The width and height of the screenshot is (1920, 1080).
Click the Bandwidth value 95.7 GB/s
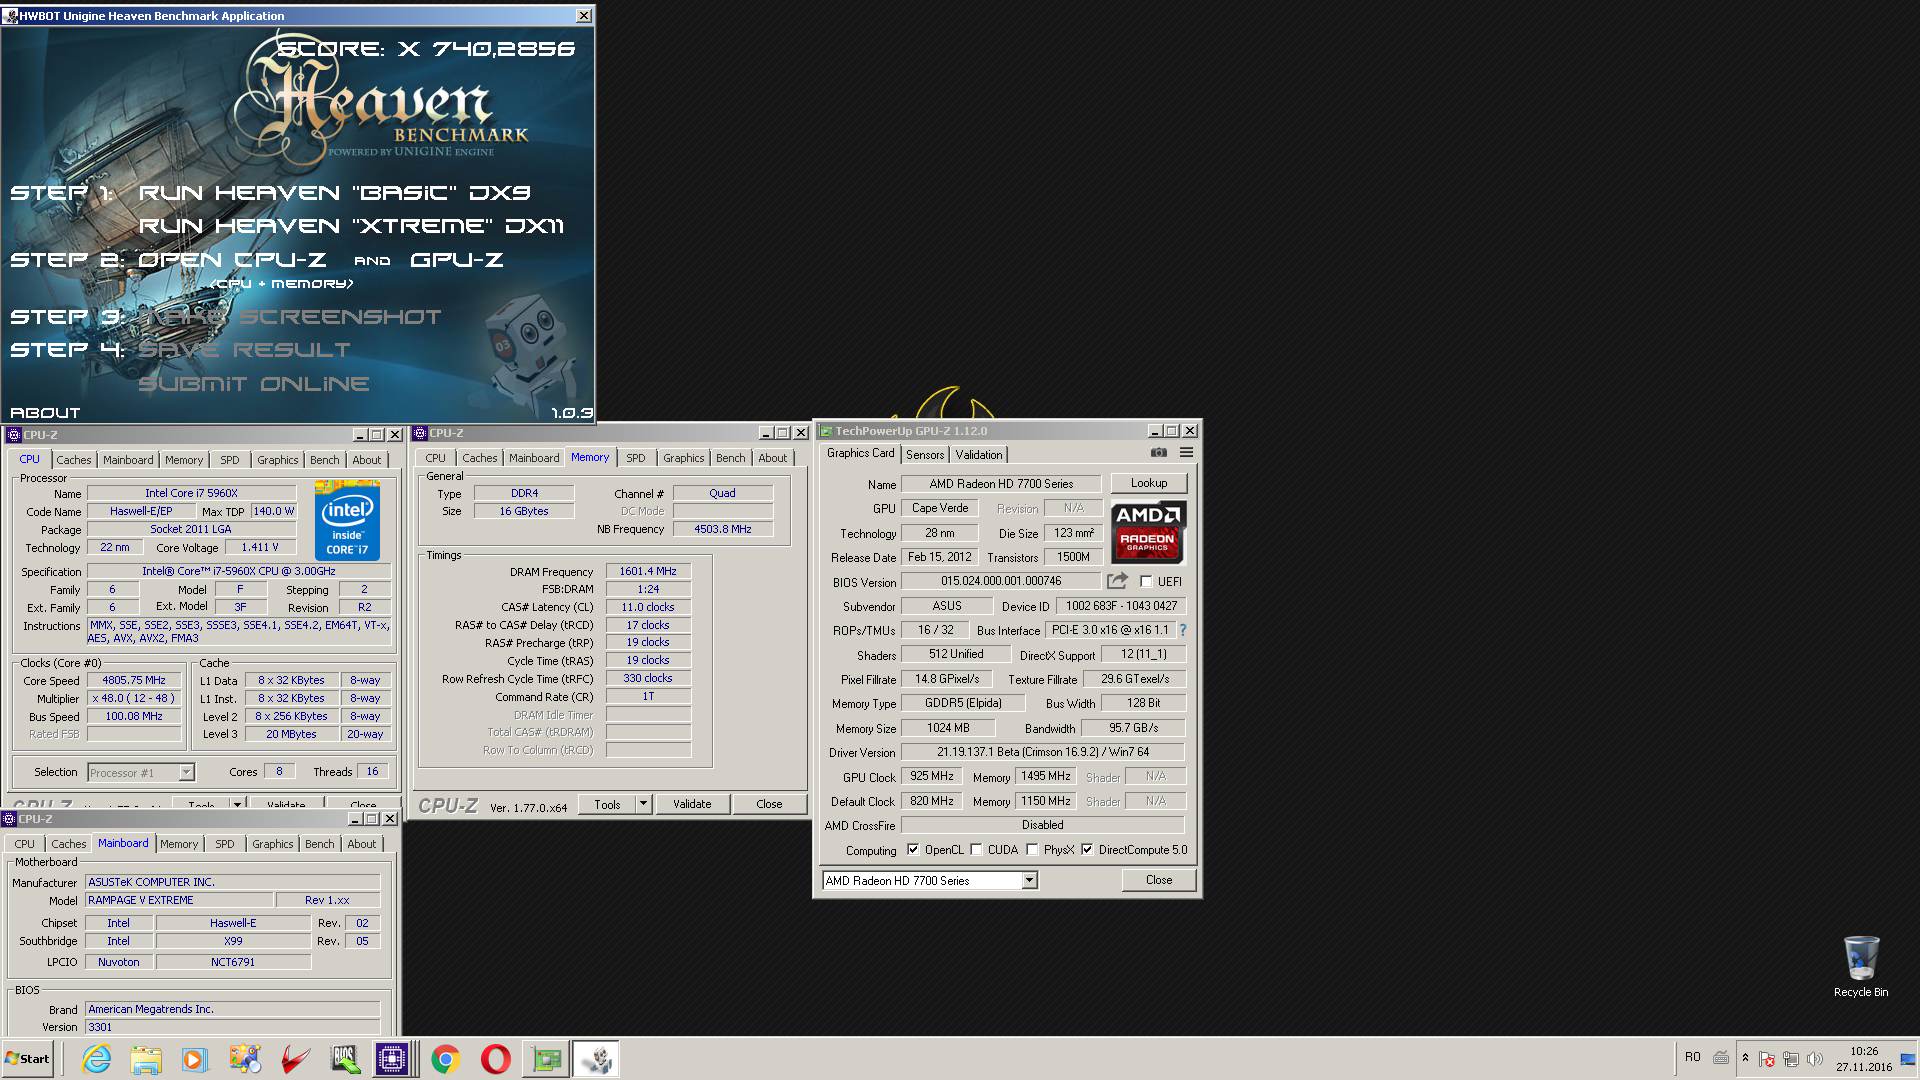tap(1133, 728)
